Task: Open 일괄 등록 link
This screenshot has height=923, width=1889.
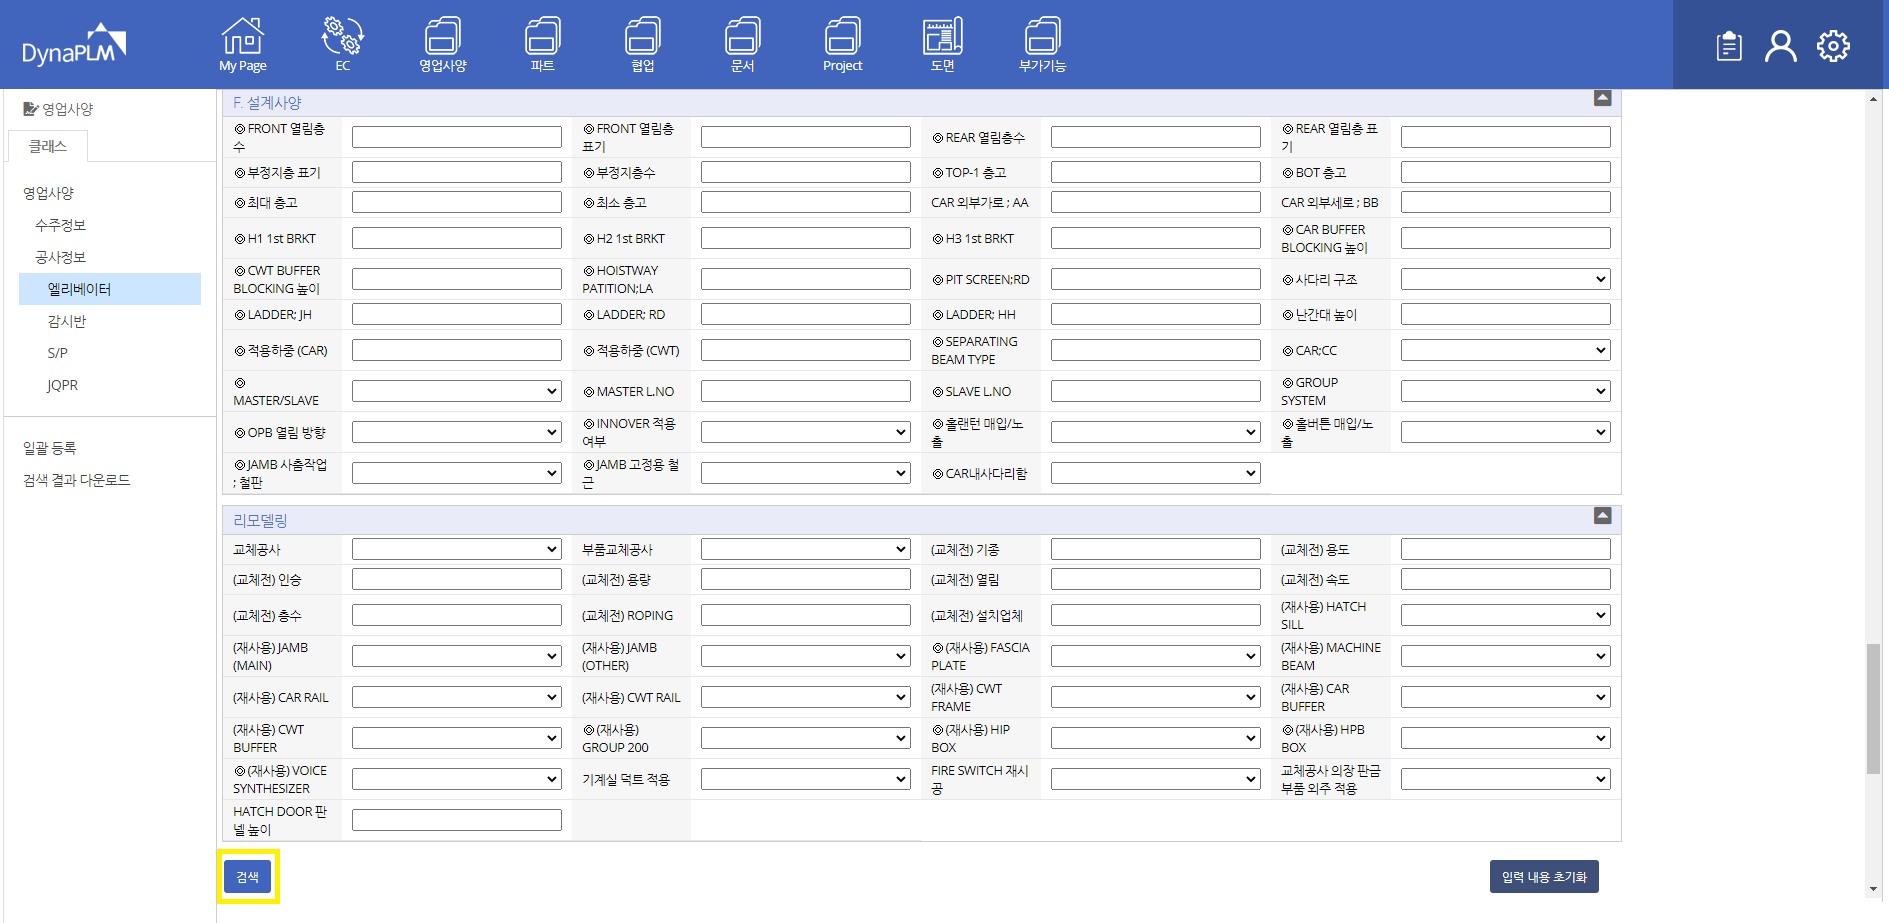Action: (50, 448)
